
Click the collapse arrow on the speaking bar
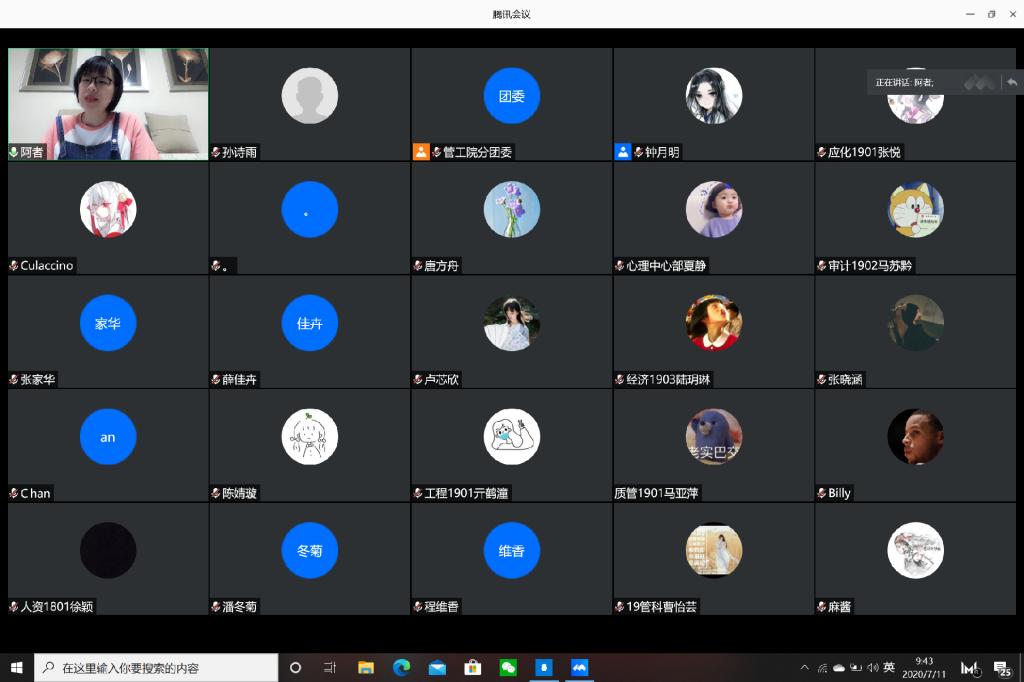click(1012, 82)
